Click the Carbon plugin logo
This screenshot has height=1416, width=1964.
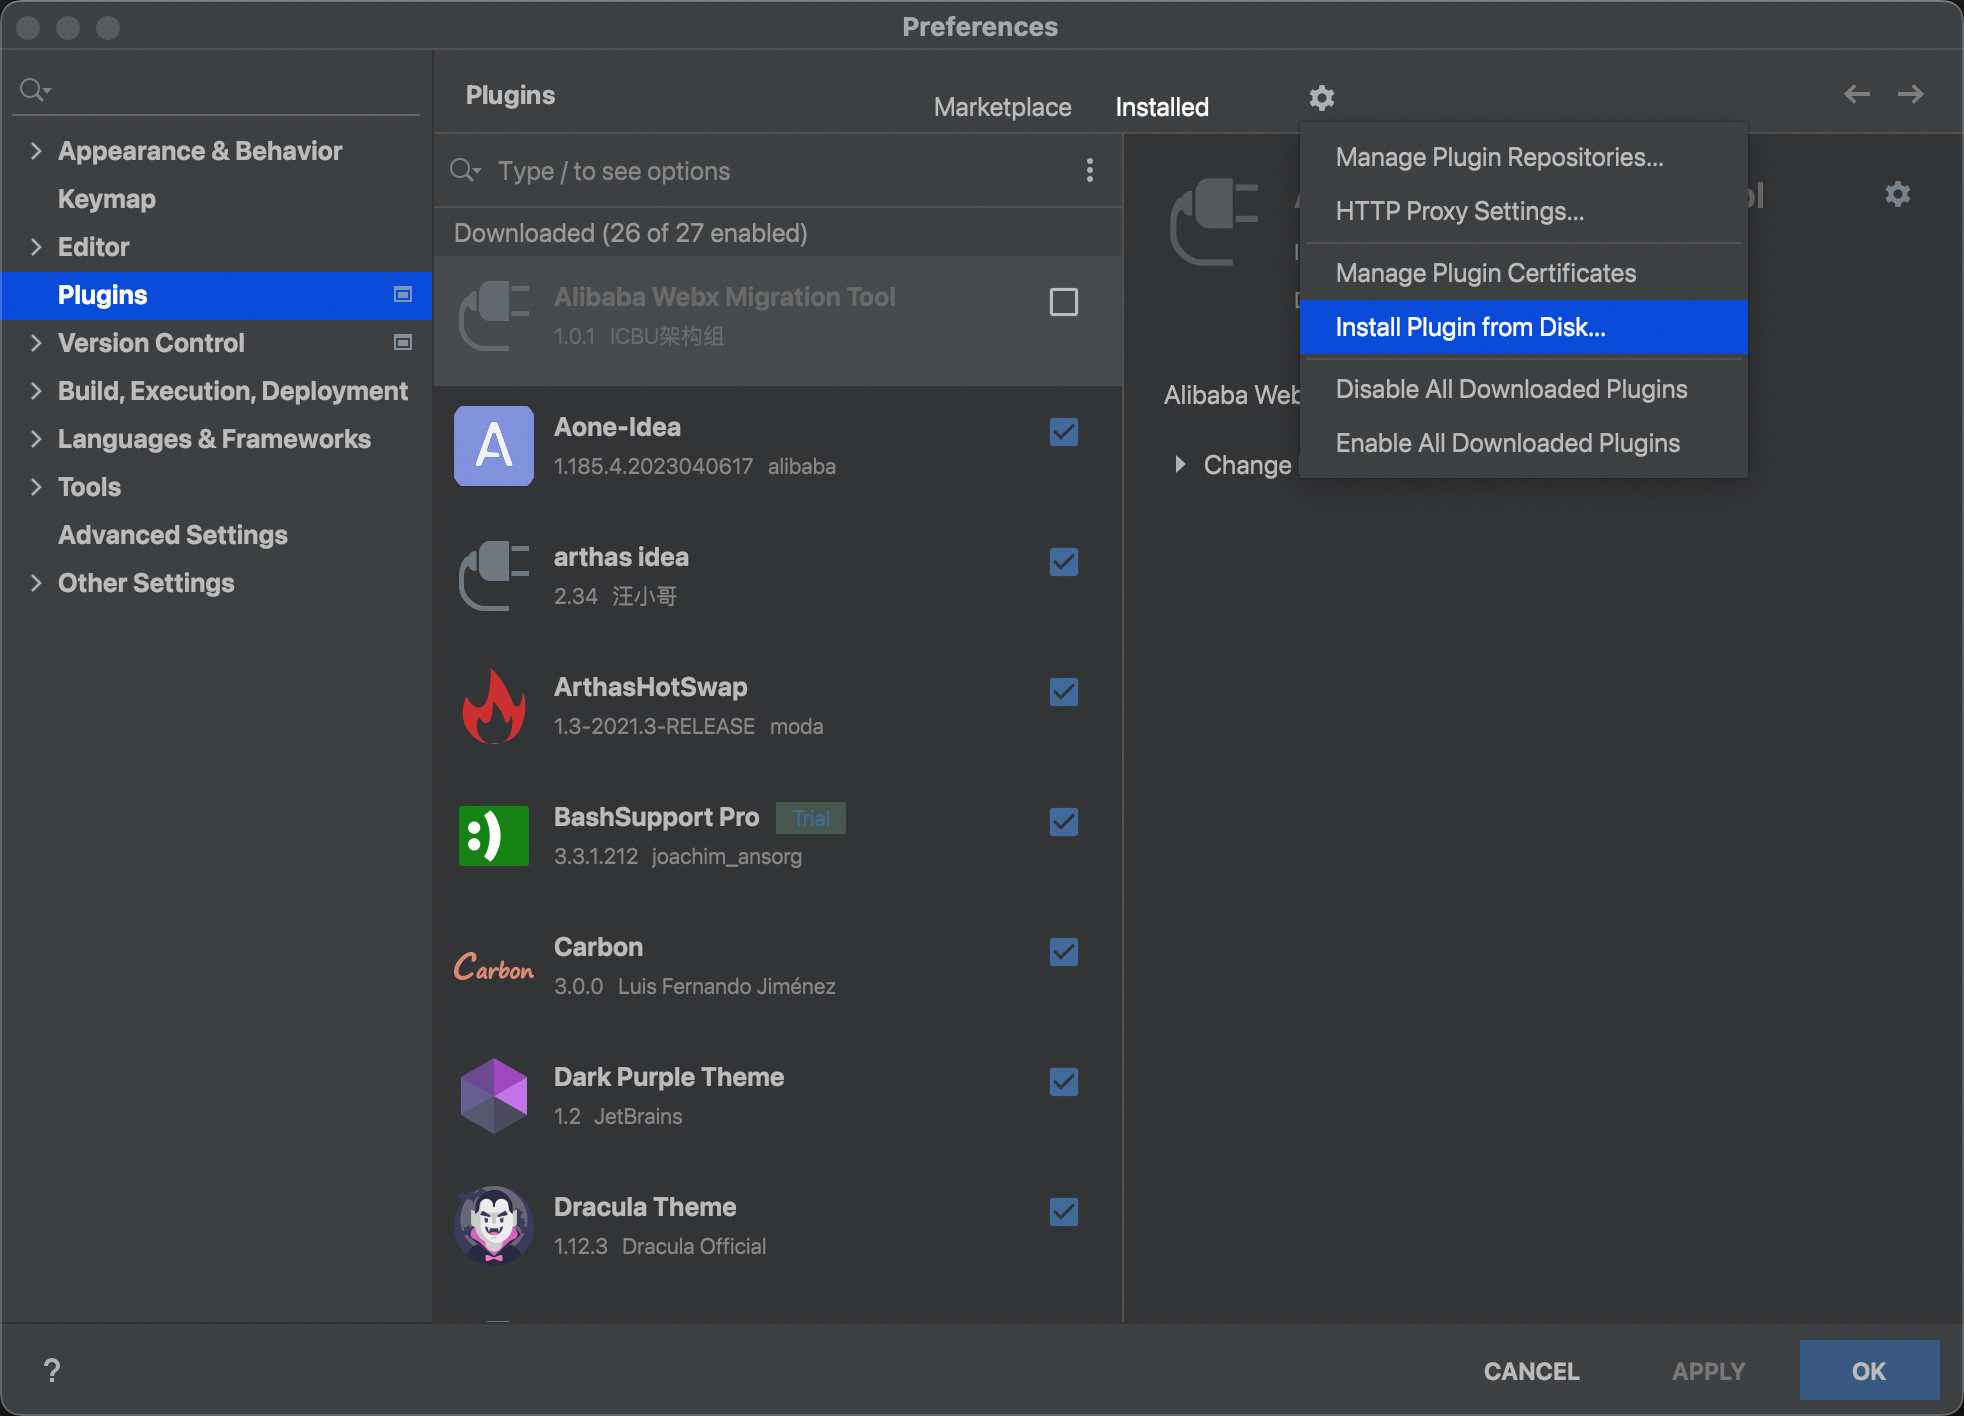point(494,966)
